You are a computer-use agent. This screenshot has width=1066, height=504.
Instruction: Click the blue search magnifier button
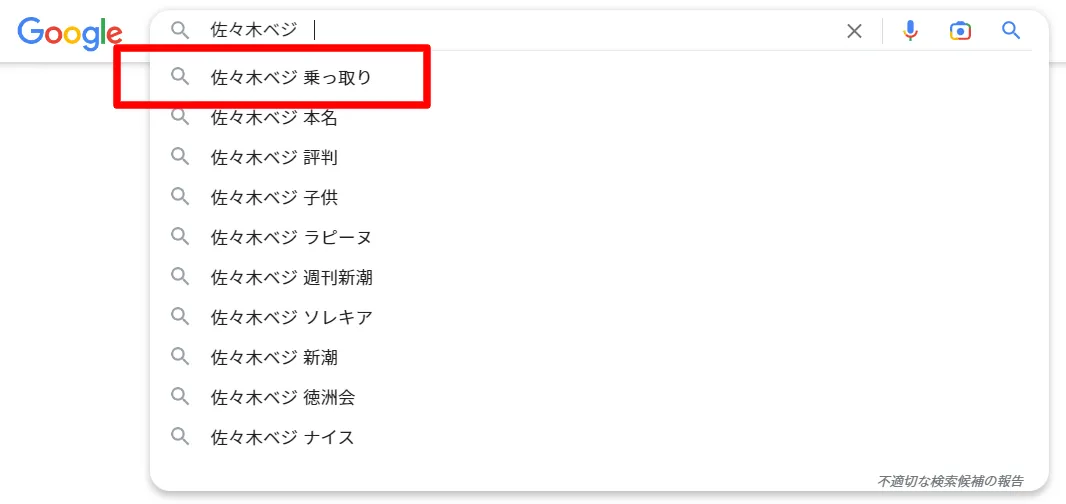coord(1011,30)
